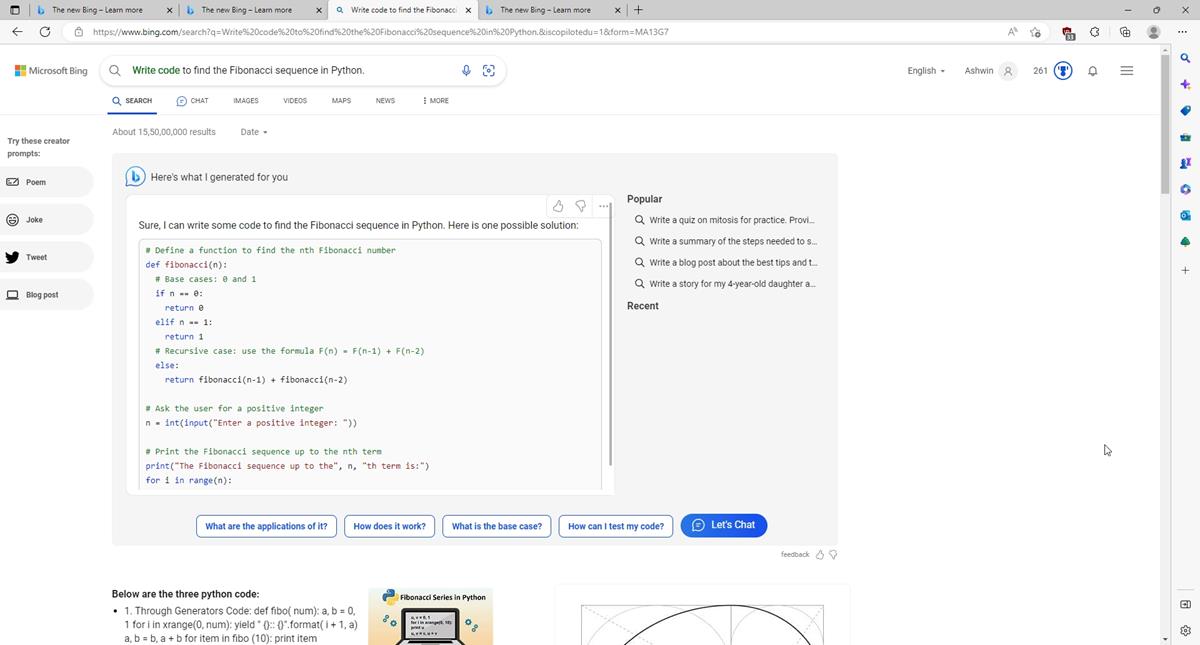Activate the voice search microphone
The height and width of the screenshot is (645, 1200).
coord(465,70)
